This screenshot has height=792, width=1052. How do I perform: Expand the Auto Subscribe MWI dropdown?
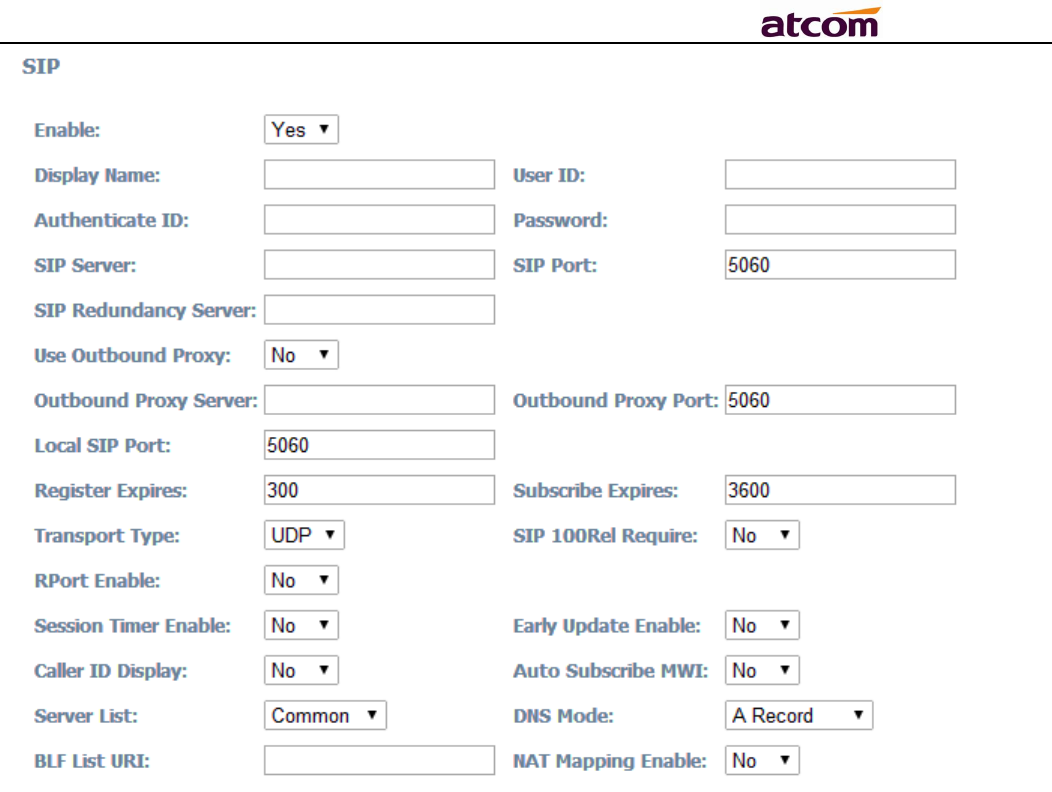tap(762, 670)
